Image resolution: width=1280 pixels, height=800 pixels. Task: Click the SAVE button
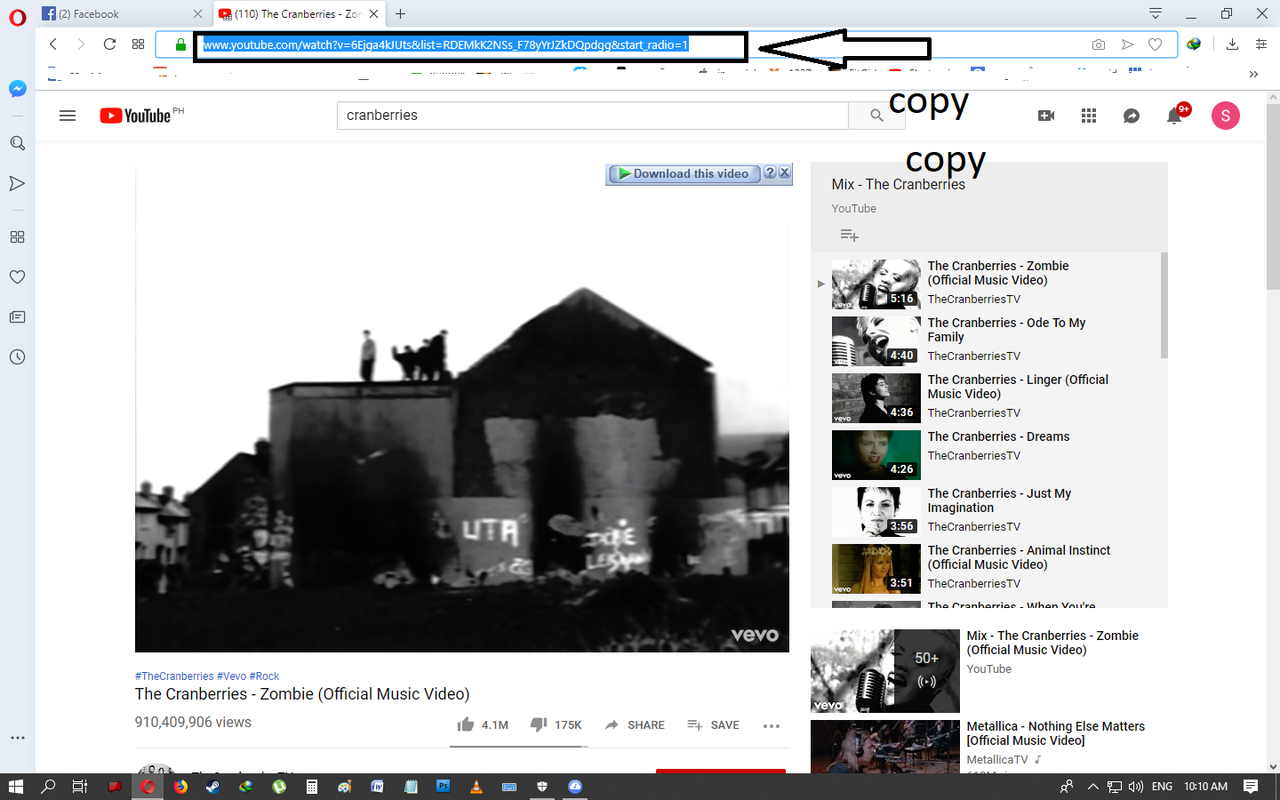[713, 725]
